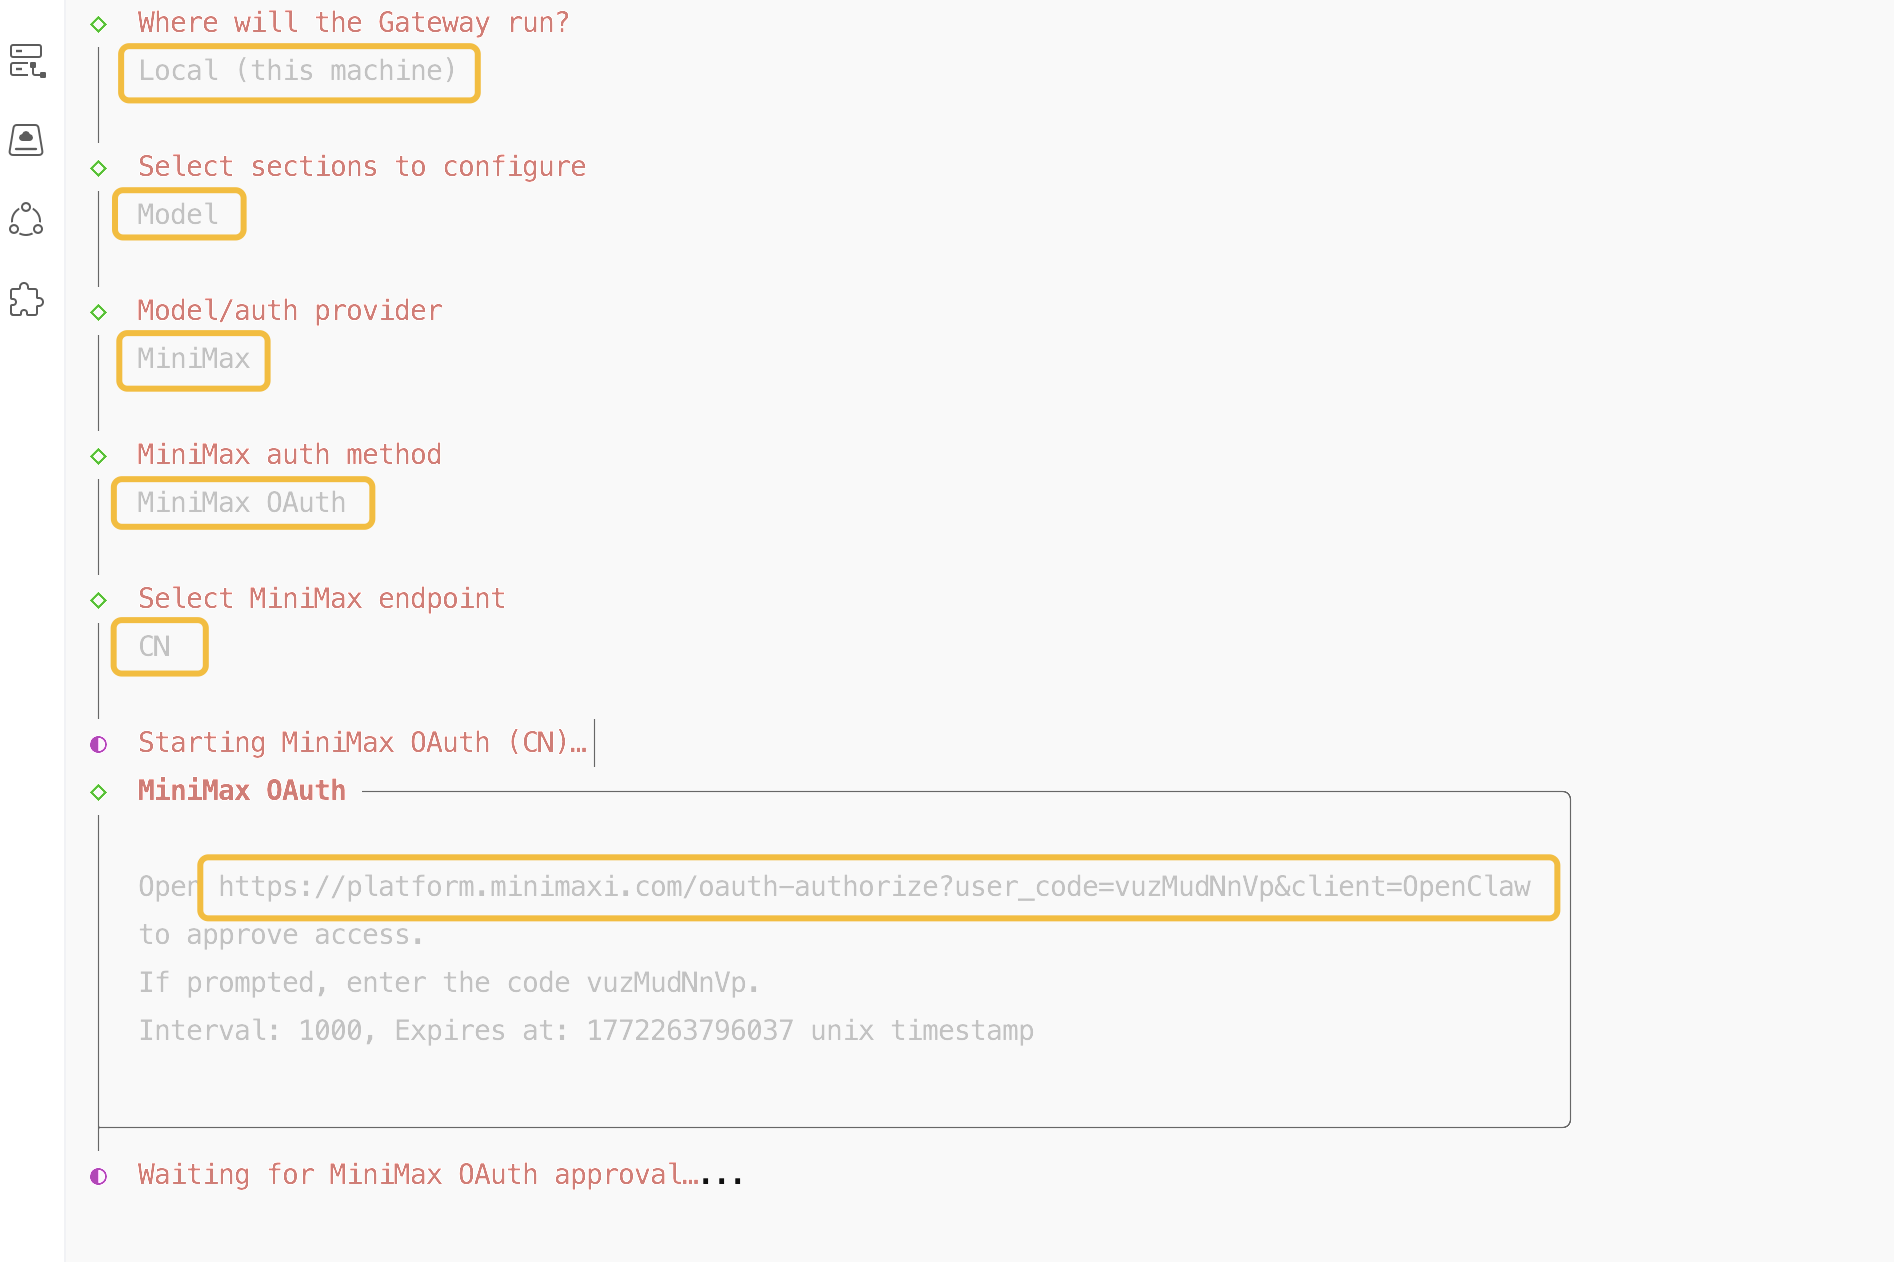
Task: Open the extensions puzzle-piece panel
Action: point(26,300)
